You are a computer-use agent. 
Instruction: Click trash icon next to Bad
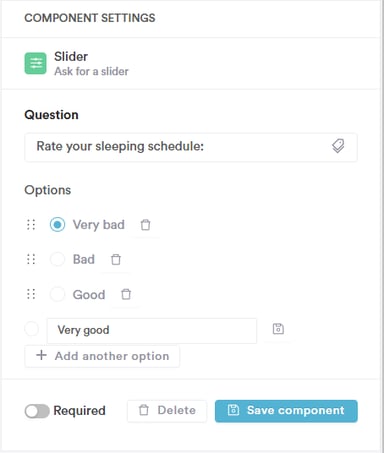[116, 259]
